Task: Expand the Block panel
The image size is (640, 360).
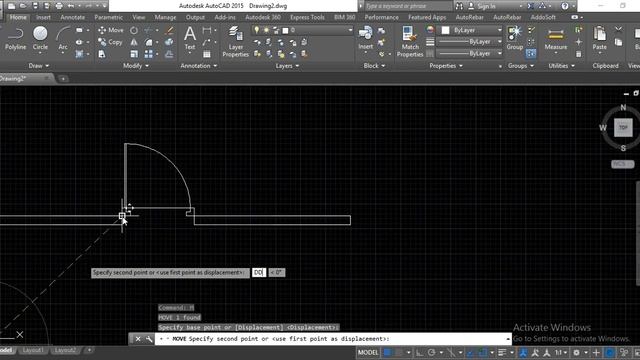Action: pos(374,66)
